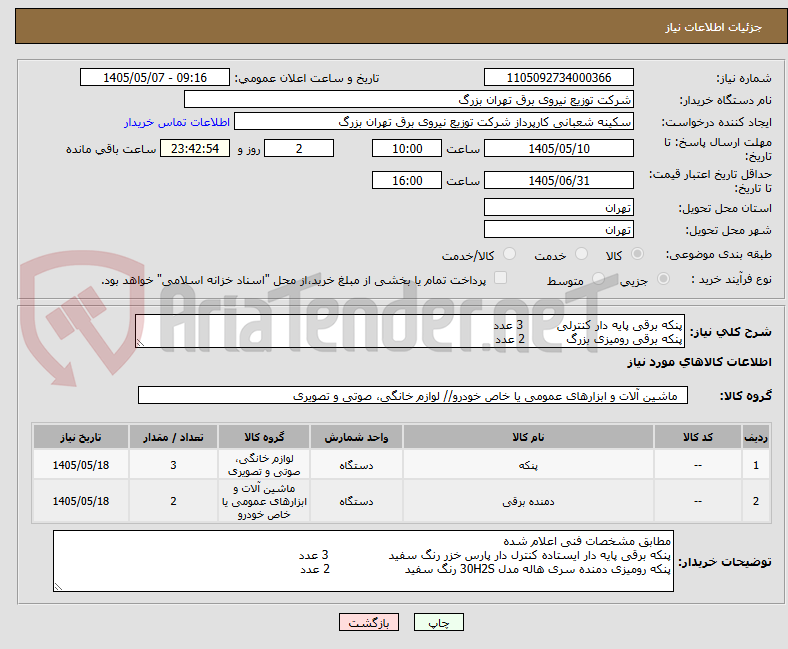The height and width of the screenshot is (649, 788).
Task: Click the goods group field
Action: 413,395
